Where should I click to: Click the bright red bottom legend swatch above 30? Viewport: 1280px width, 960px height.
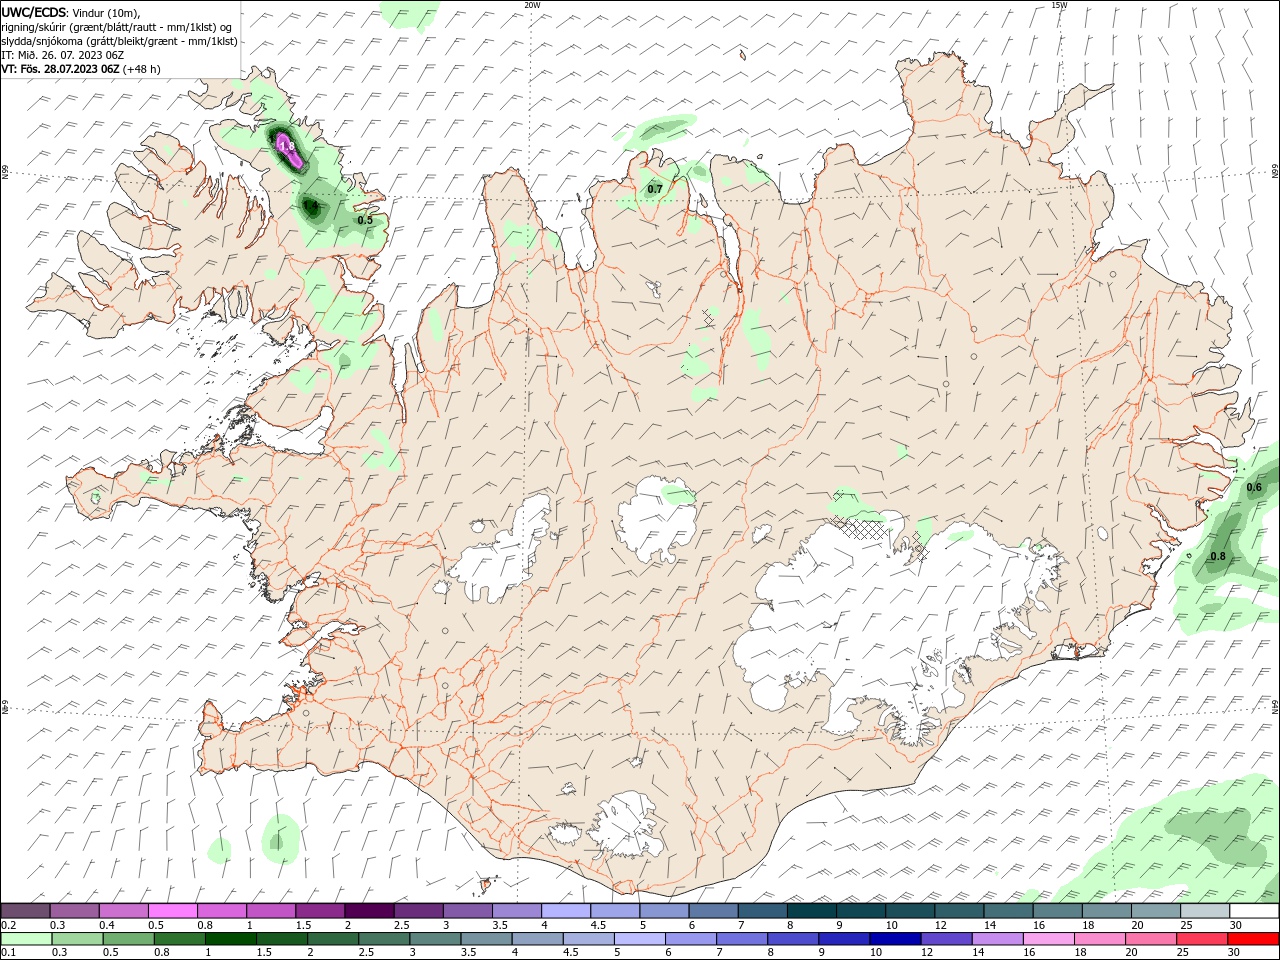pyautogui.click(x=1253, y=939)
